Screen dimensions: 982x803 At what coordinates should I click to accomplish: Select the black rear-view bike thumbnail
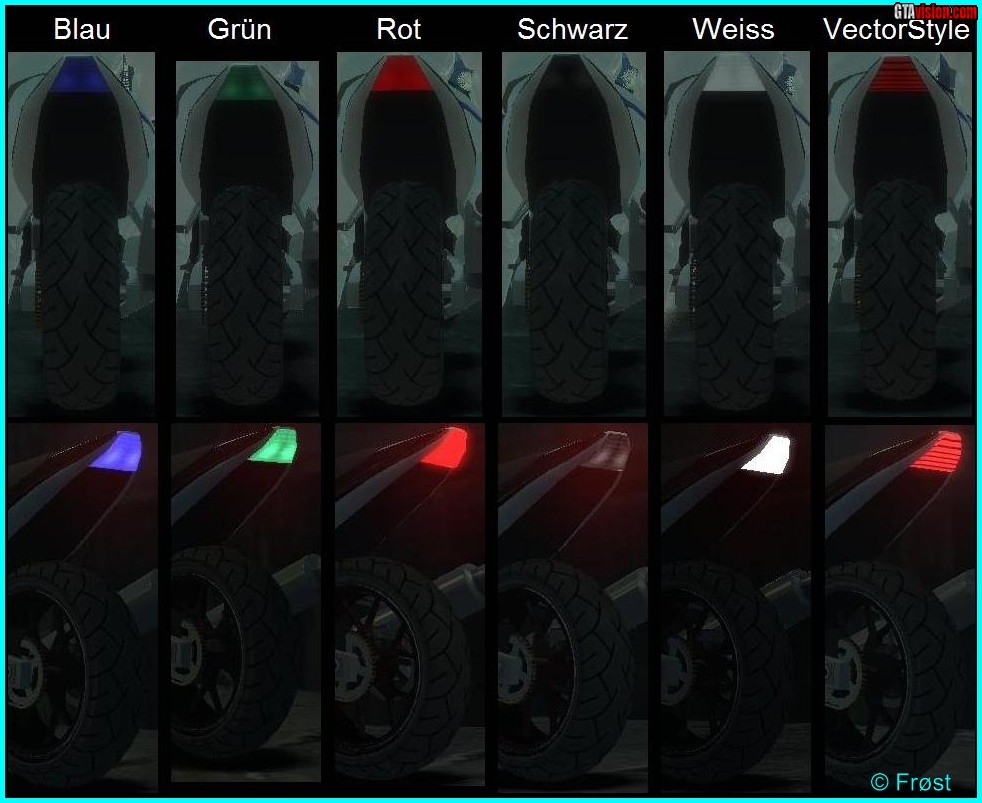(x=574, y=234)
